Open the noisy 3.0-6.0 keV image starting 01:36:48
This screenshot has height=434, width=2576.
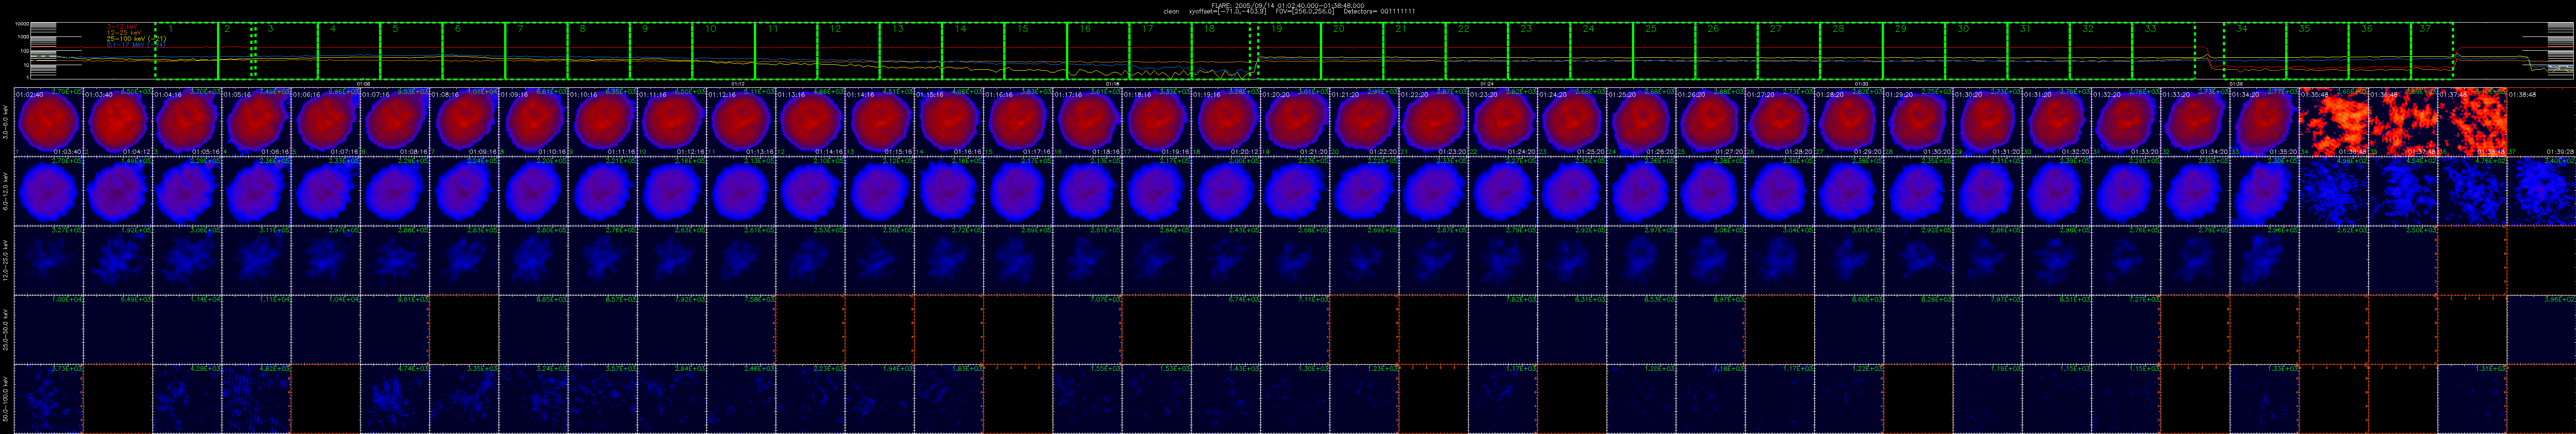click(2403, 122)
